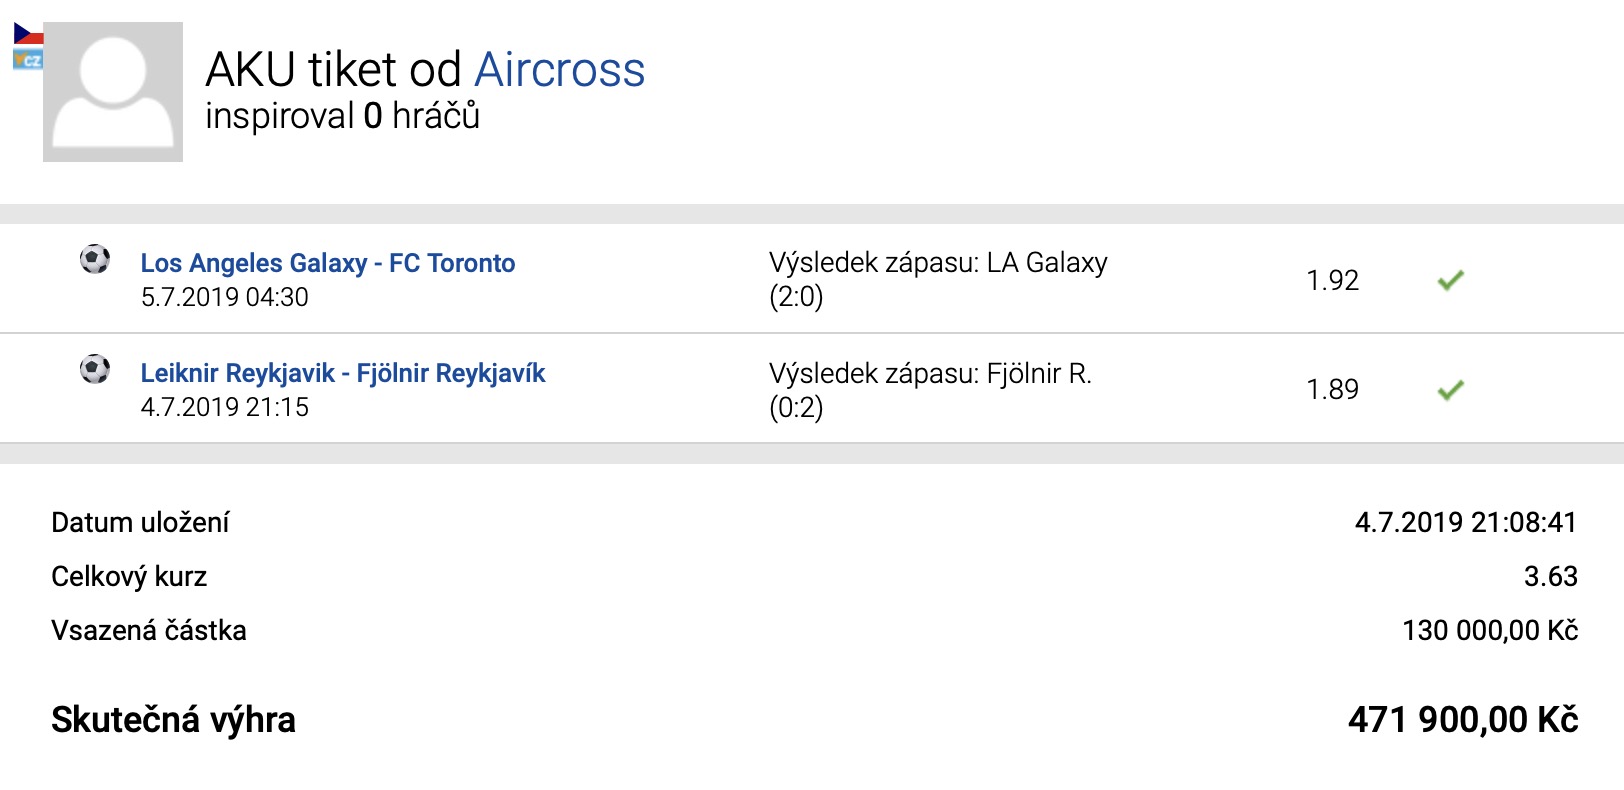Click the saved date 4.7.2019 21:08:41
Screen dimensions: 1624x790
tap(1465, 523)
